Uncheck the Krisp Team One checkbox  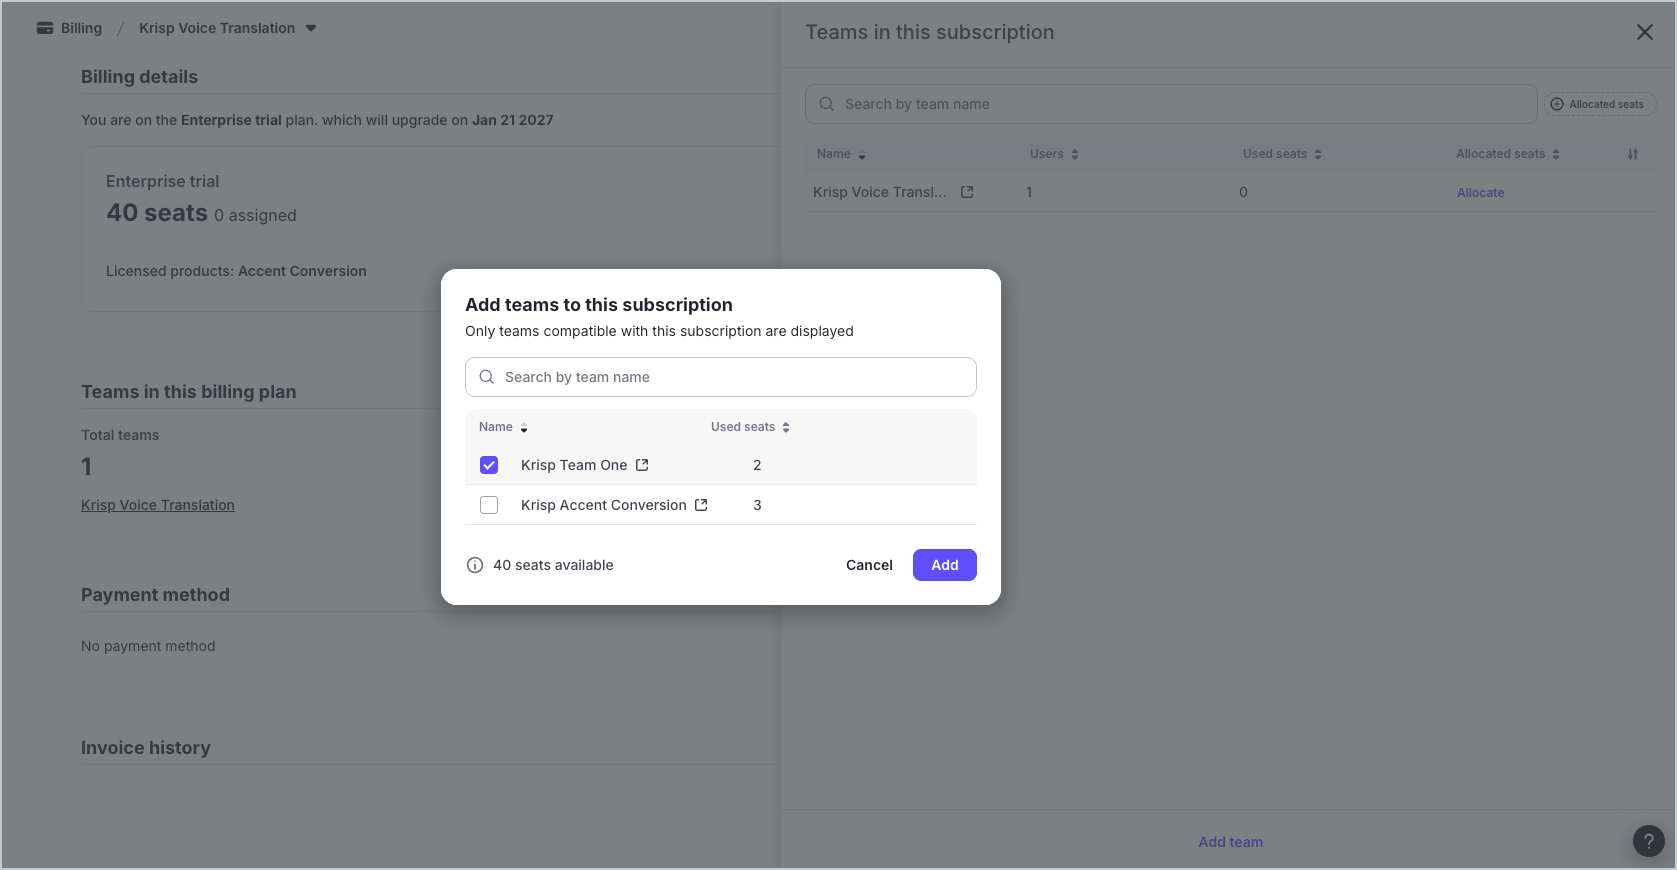point(489,465)
